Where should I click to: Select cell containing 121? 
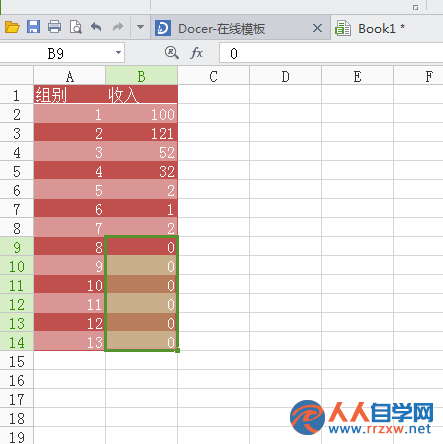pos(141,133)
